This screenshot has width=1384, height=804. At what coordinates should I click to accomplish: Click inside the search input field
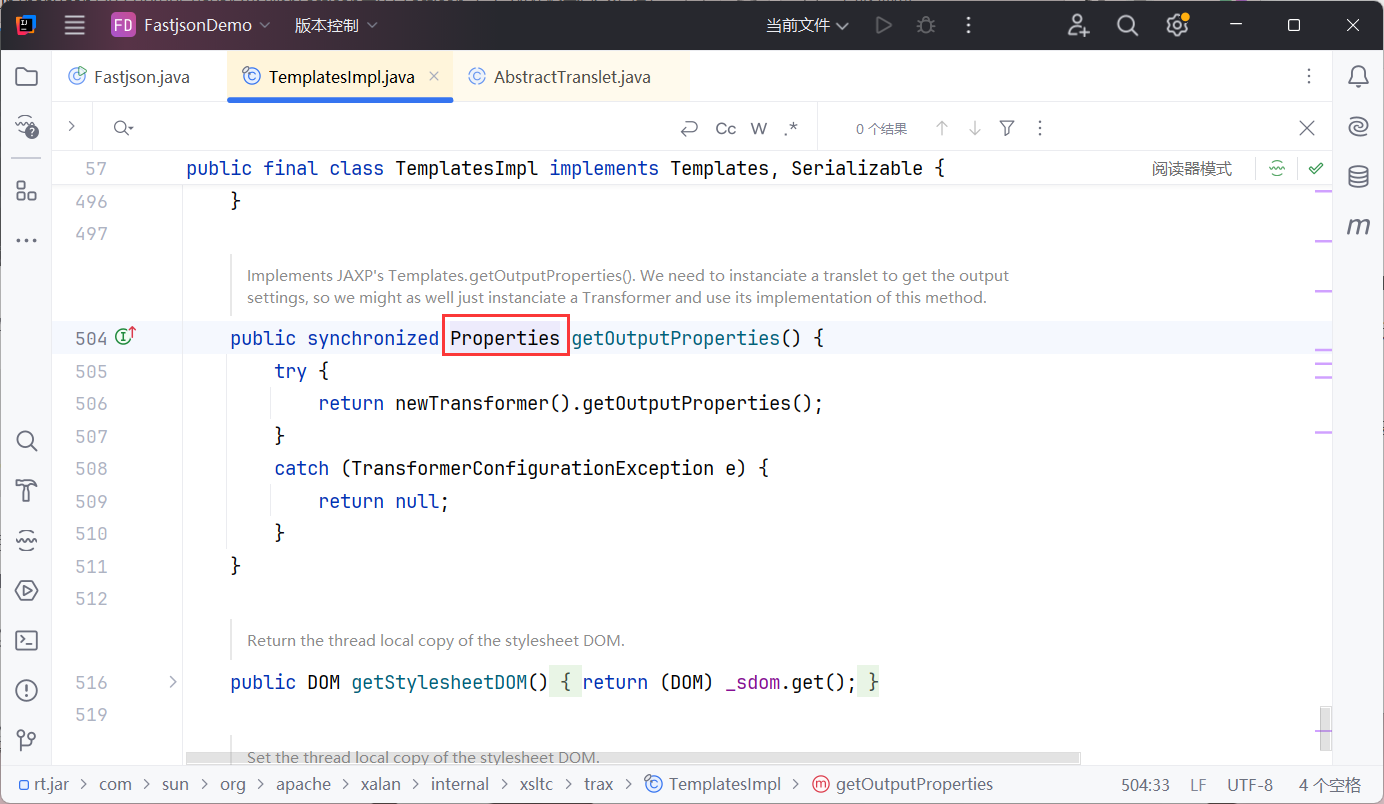(400, 128)
